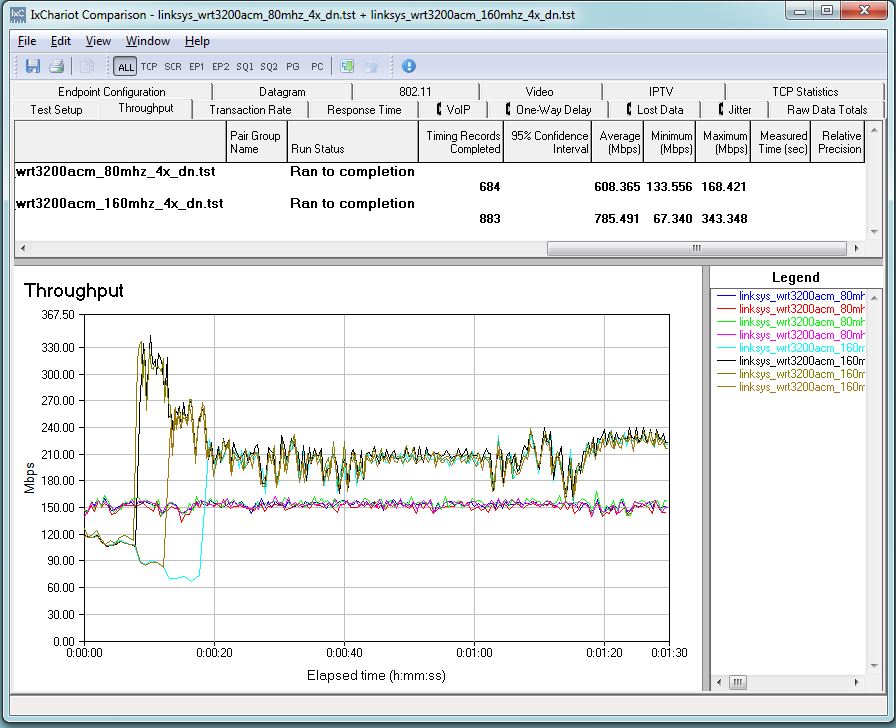Select the PG filter toolbar item
This screenshot has height=728, width=896.
293,67
